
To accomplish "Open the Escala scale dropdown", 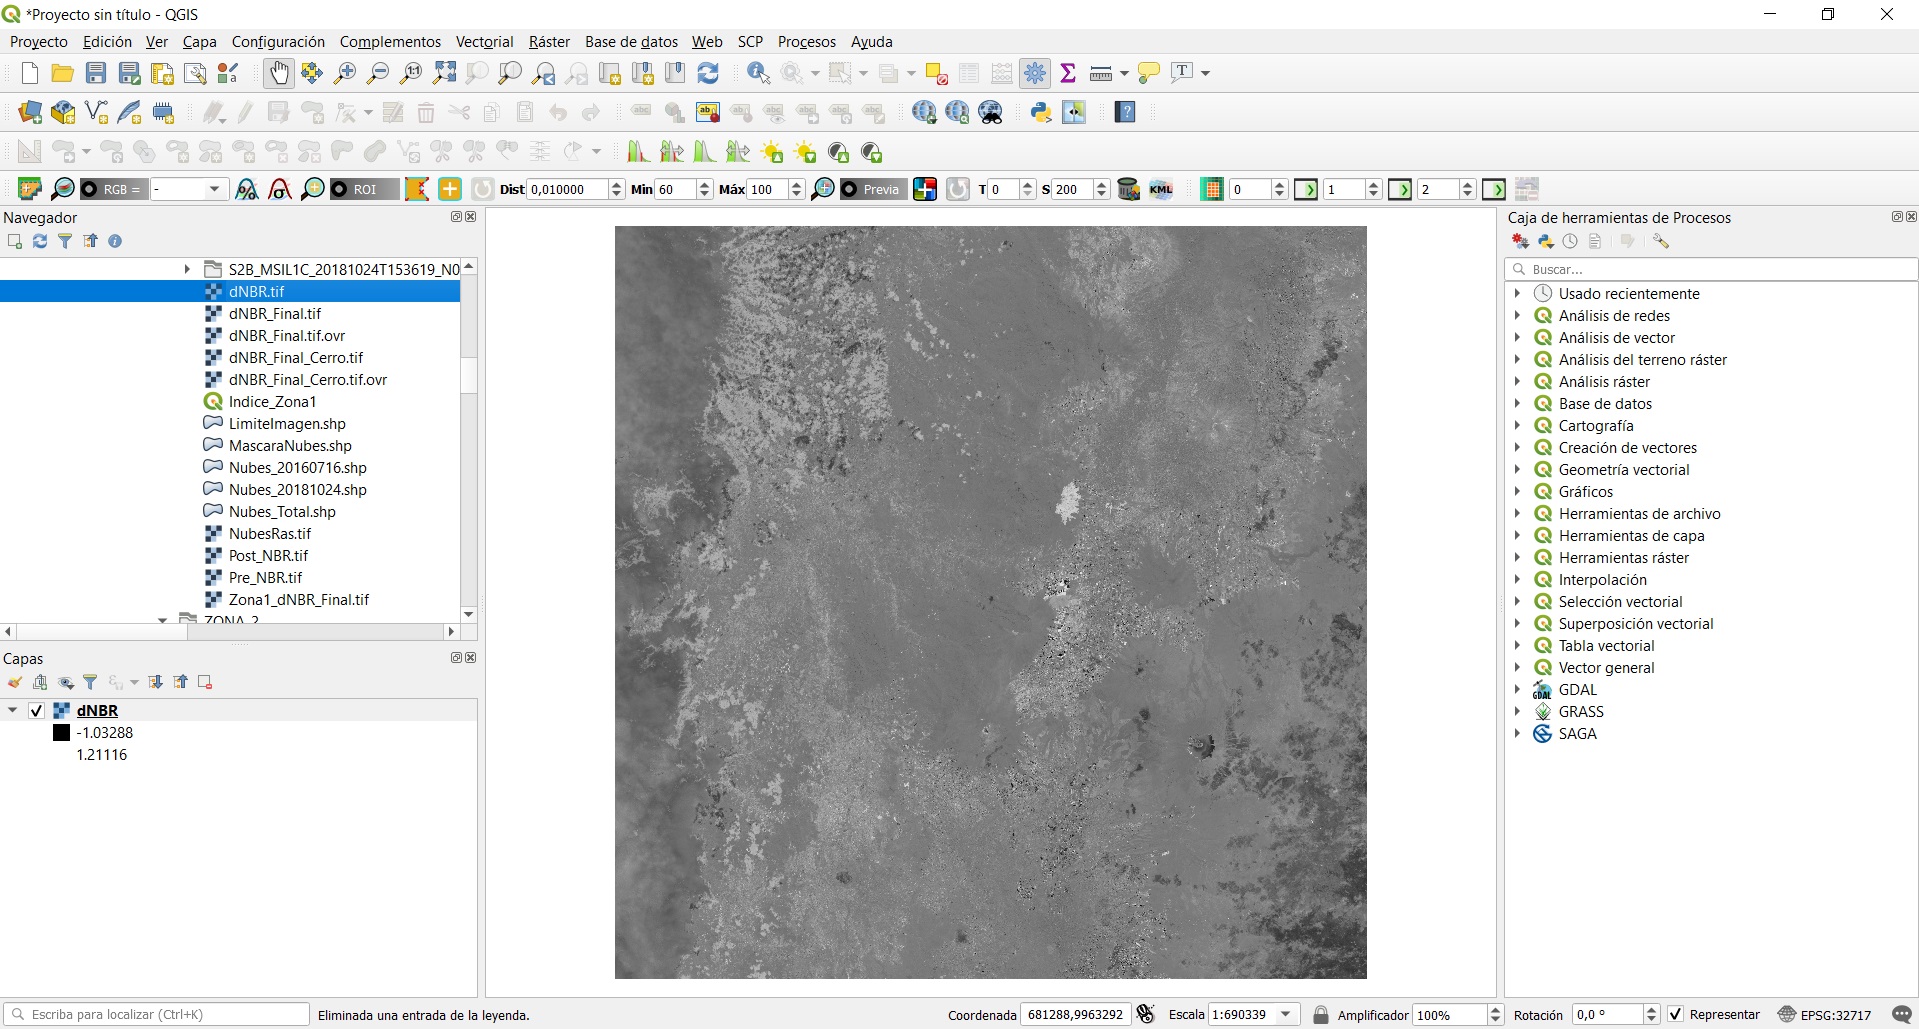I will coord(1286,1014).
